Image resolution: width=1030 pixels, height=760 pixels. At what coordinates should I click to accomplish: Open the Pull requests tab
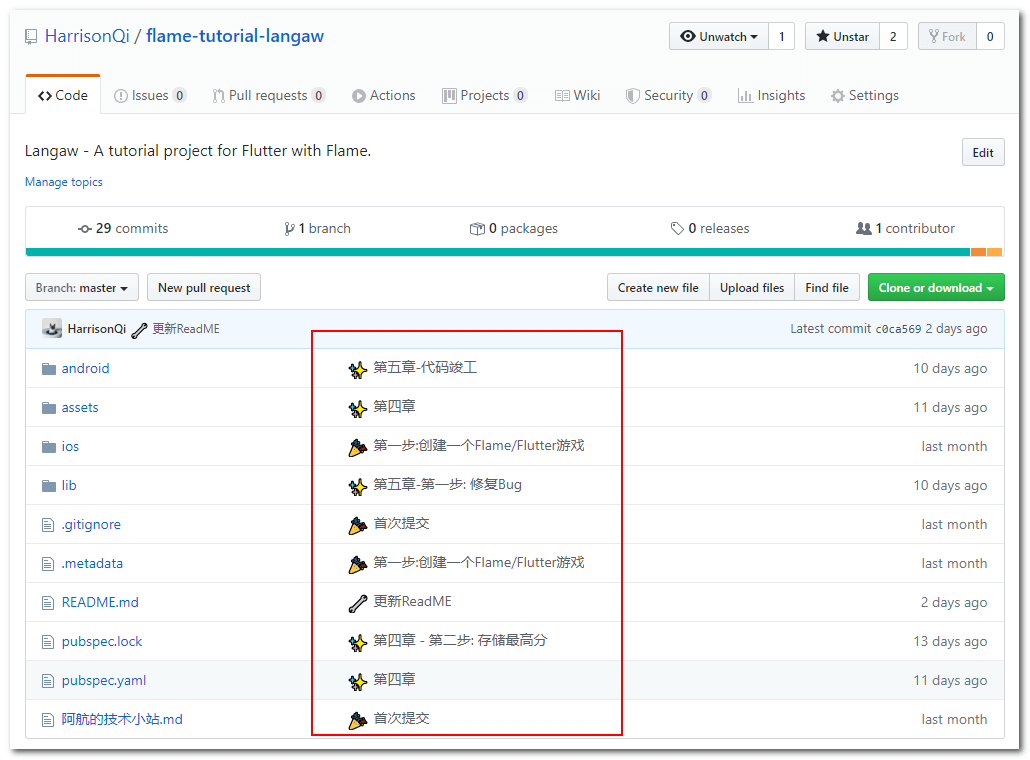click(268, 95)
